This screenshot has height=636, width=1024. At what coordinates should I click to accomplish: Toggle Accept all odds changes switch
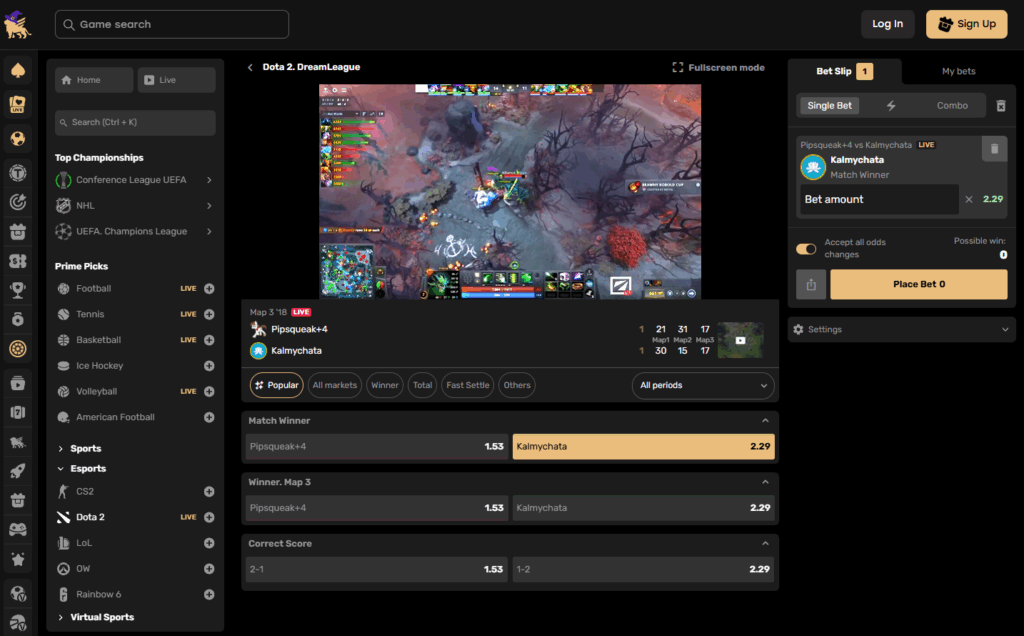coord(806,249)
